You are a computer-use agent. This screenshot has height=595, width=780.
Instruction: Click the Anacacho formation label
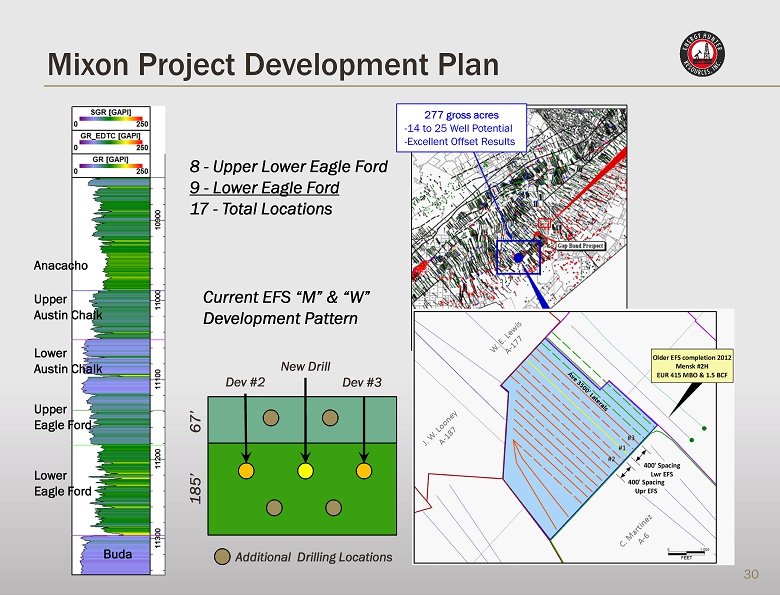[x=62, y=265]
